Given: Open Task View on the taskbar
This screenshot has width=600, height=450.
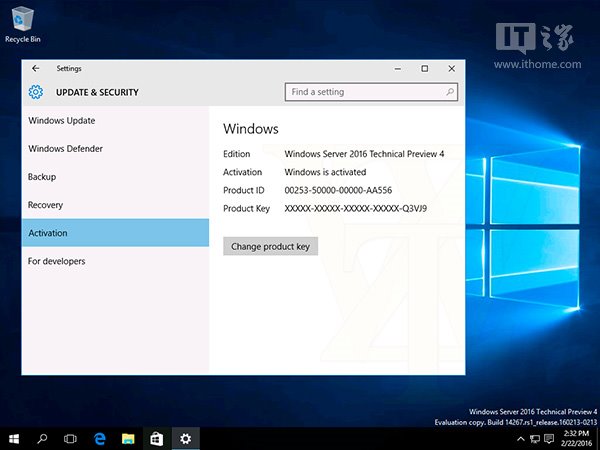Looking at the screenshot, I should 70,439.
